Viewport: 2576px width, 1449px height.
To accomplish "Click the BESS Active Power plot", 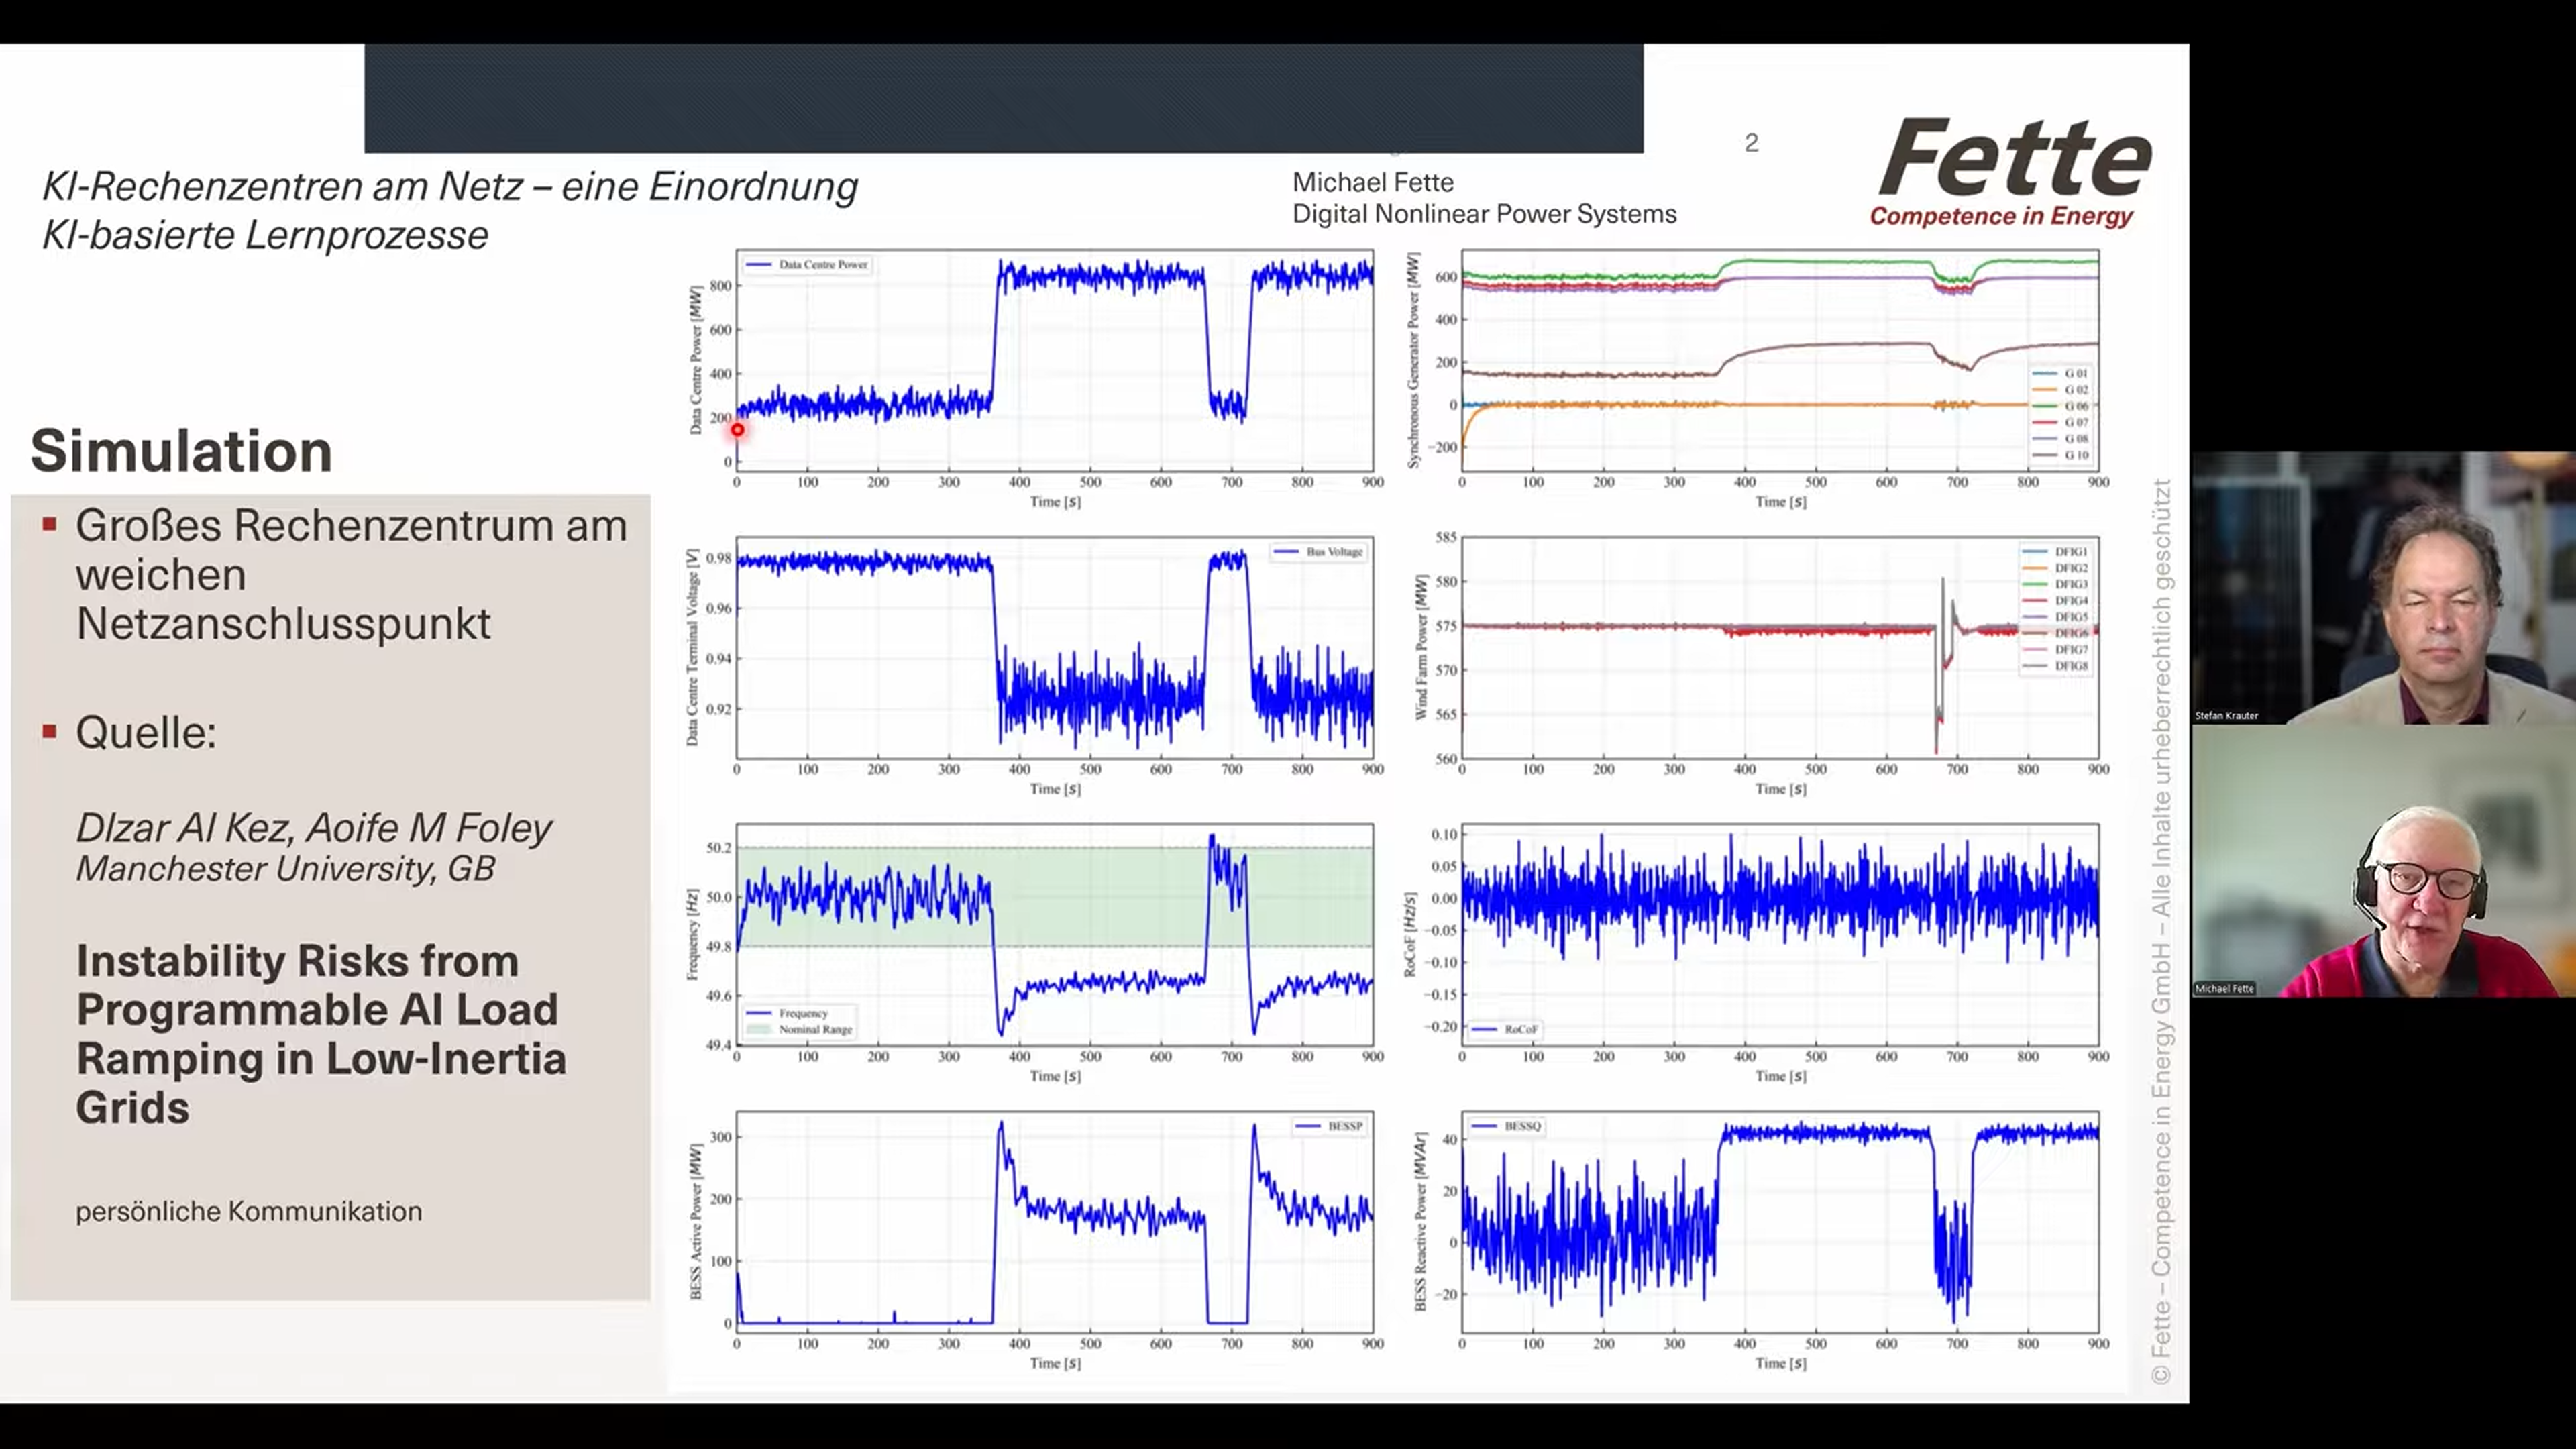I will pyautogui.click(x=1055, y=1221).
